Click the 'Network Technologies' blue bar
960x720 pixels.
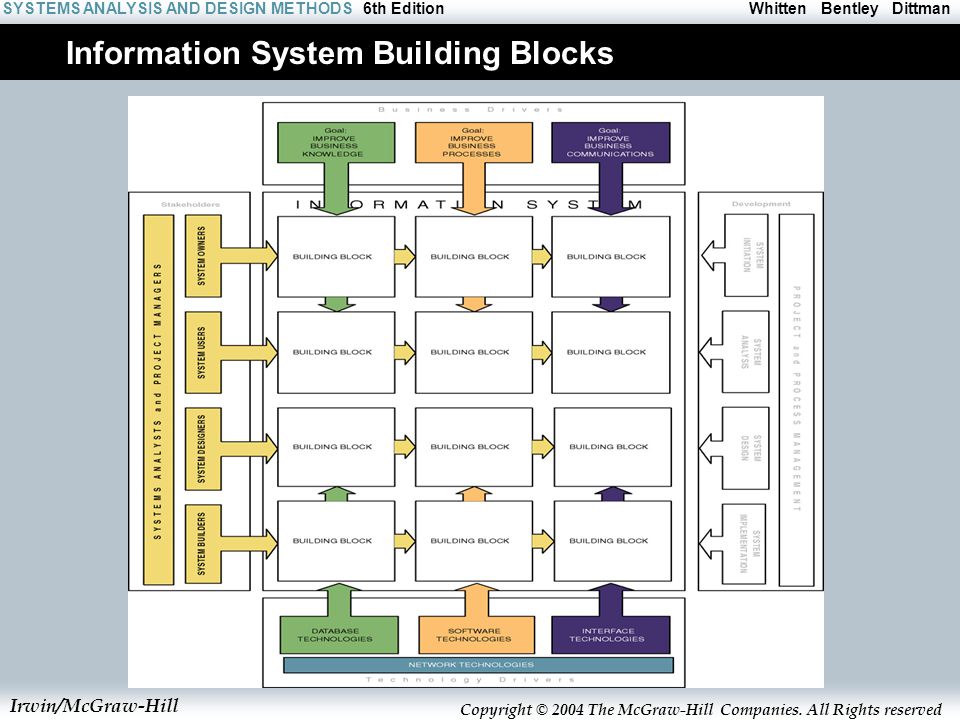478,665
